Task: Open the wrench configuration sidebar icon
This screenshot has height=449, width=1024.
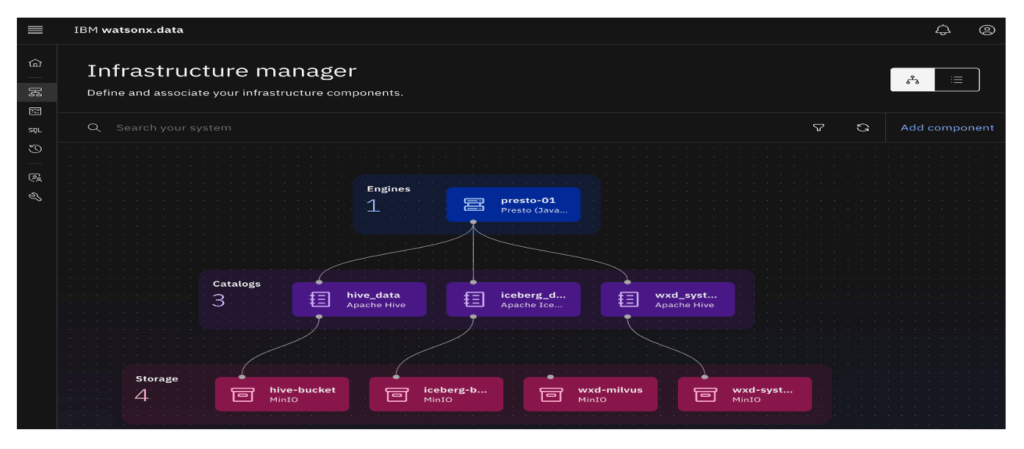Action: coord(35,196)
